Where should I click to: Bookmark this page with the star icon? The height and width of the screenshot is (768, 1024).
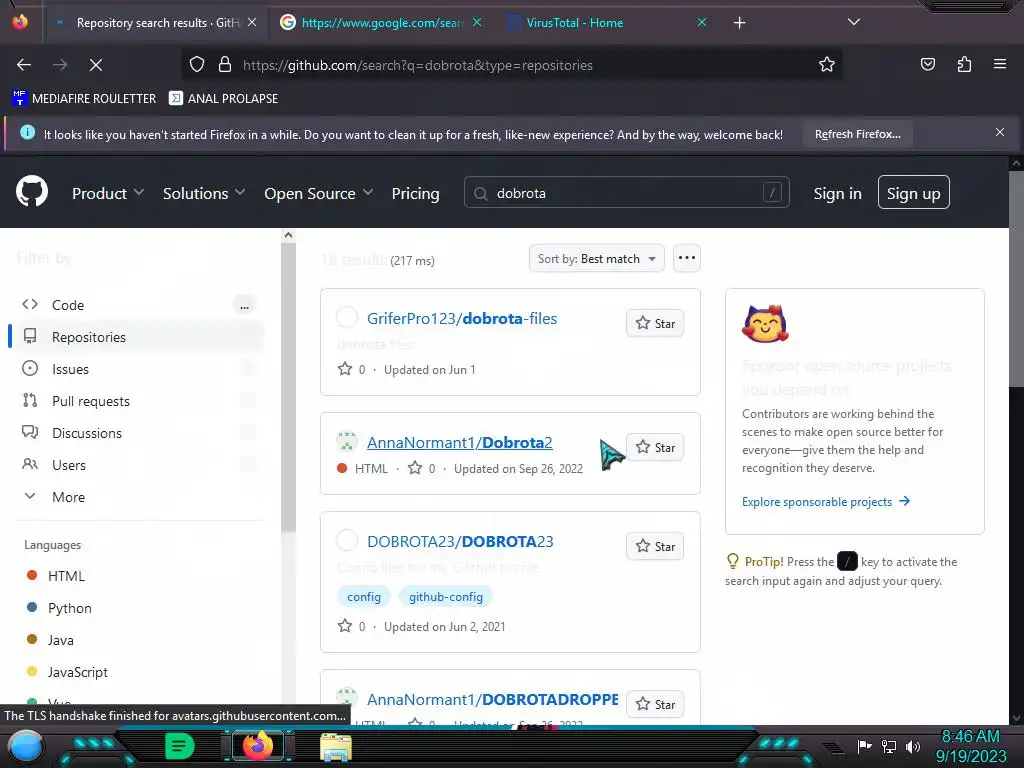coord(827,65)
